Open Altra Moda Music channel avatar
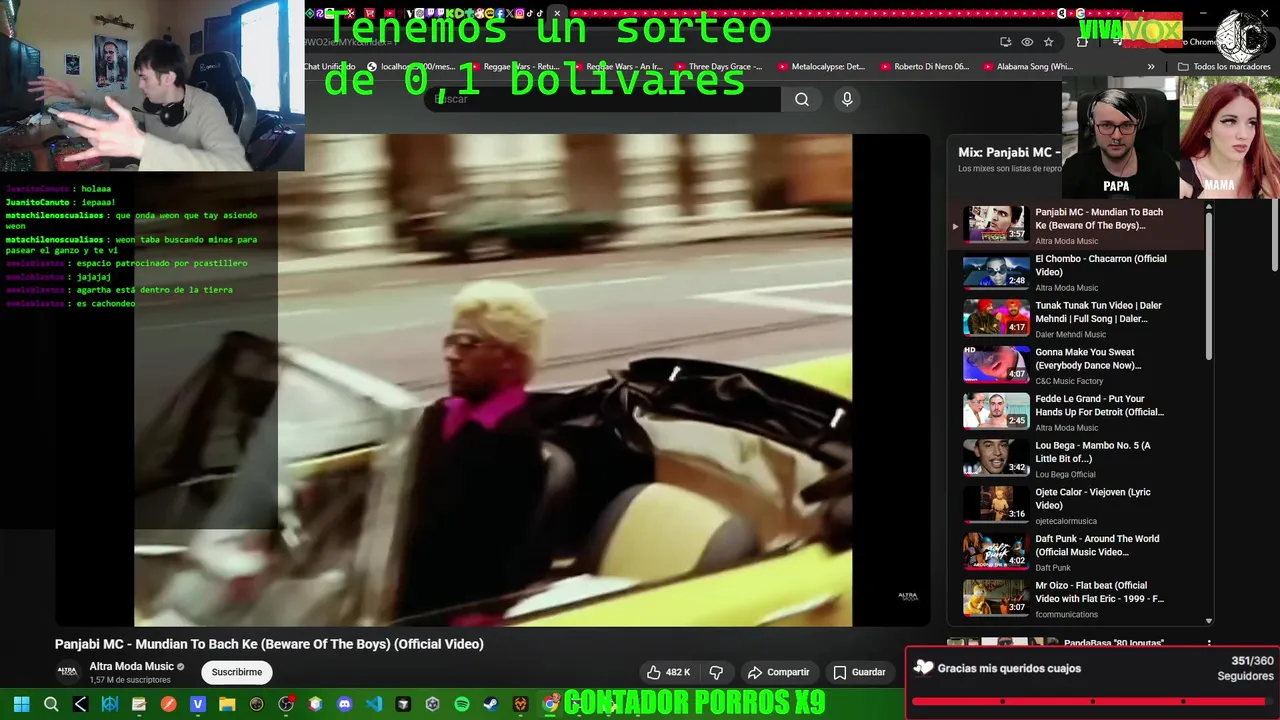The height and width of the screenshot is (720, 1280). [67, 672]
